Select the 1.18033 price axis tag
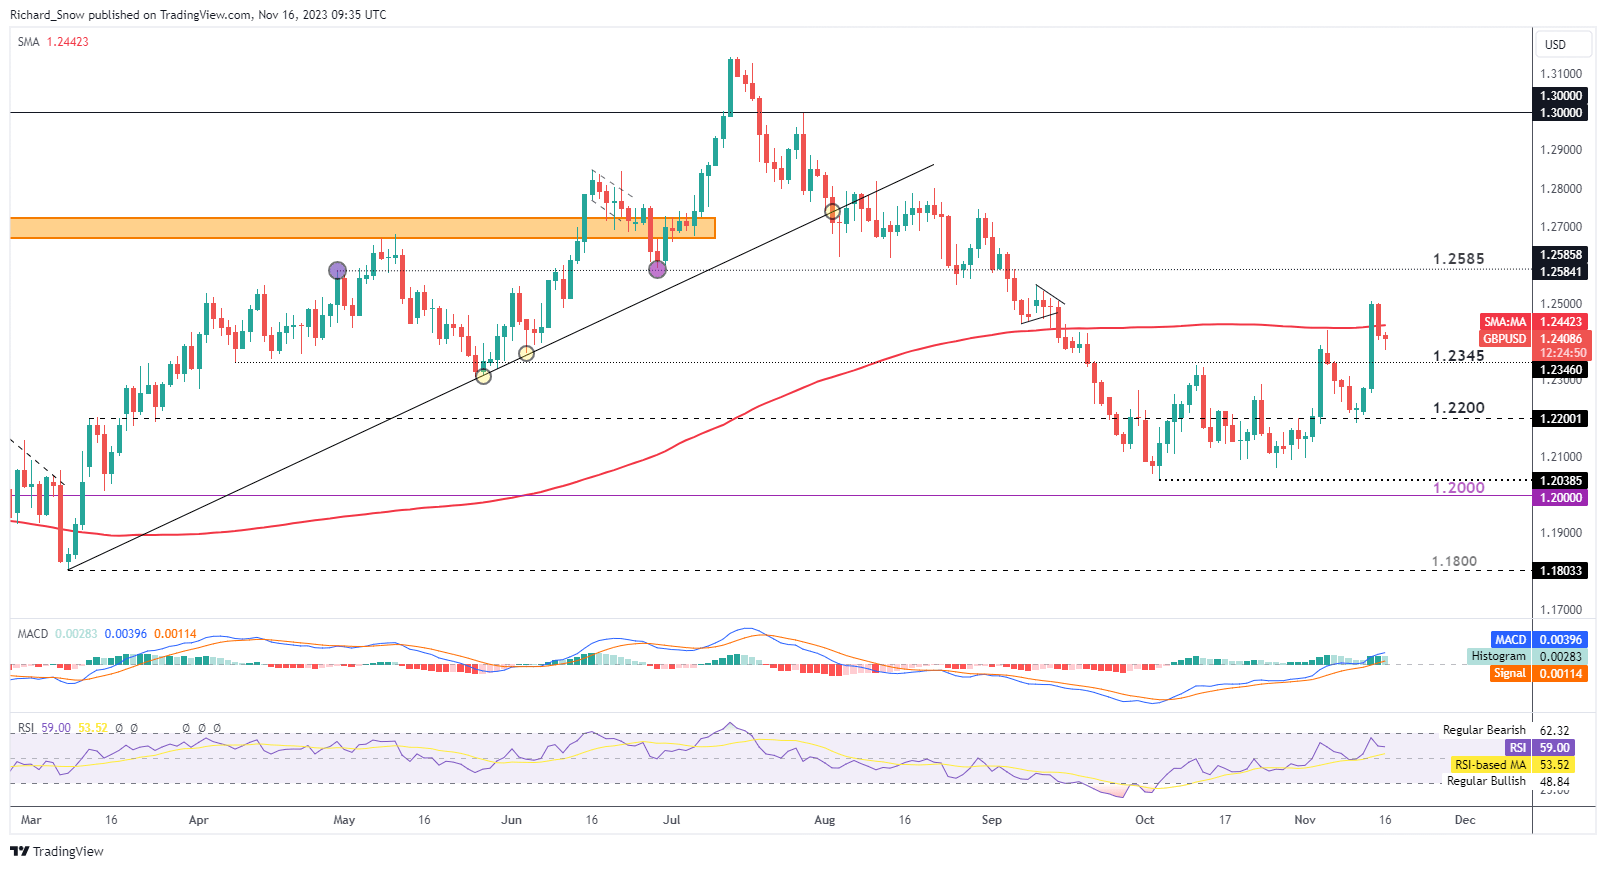 click(x=1560, y=571)
